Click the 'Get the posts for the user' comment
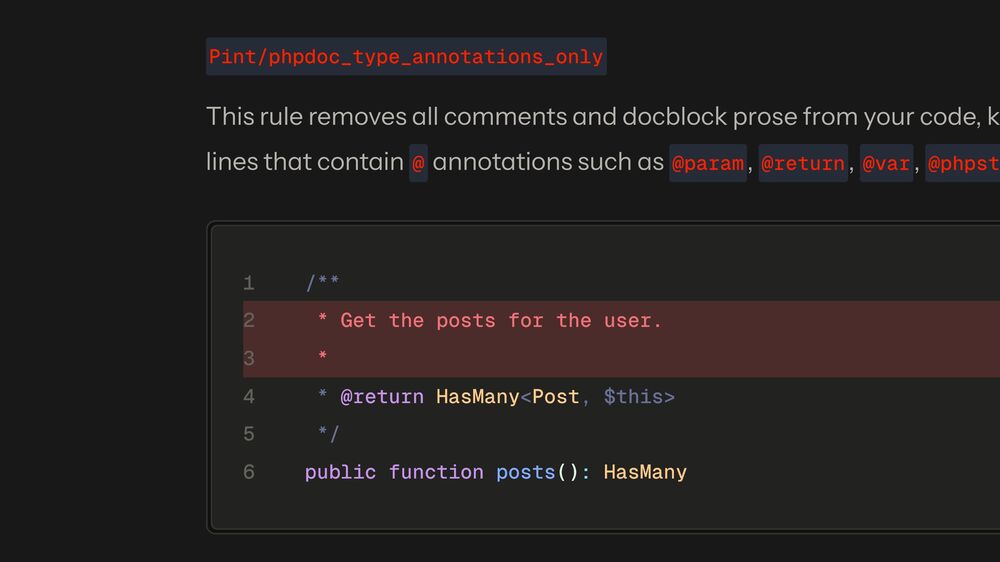1000x562 pixels. point(501,321)
